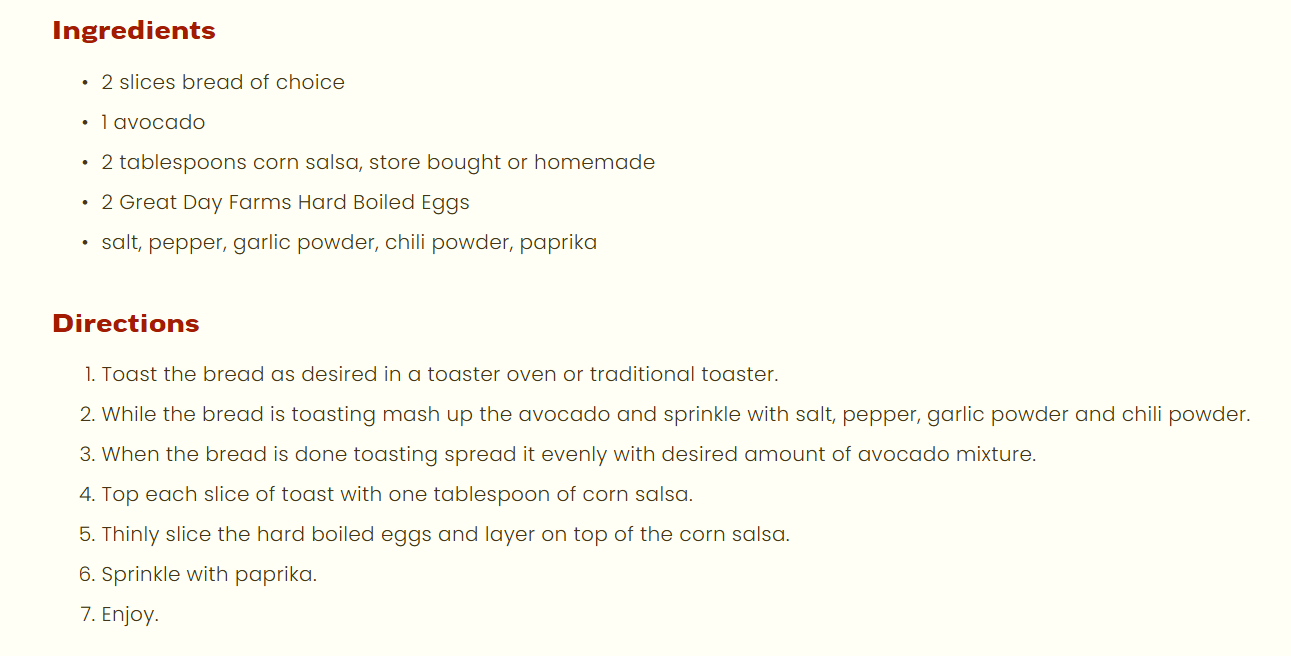Select the final "Enjoy" step

coord(130,614)
